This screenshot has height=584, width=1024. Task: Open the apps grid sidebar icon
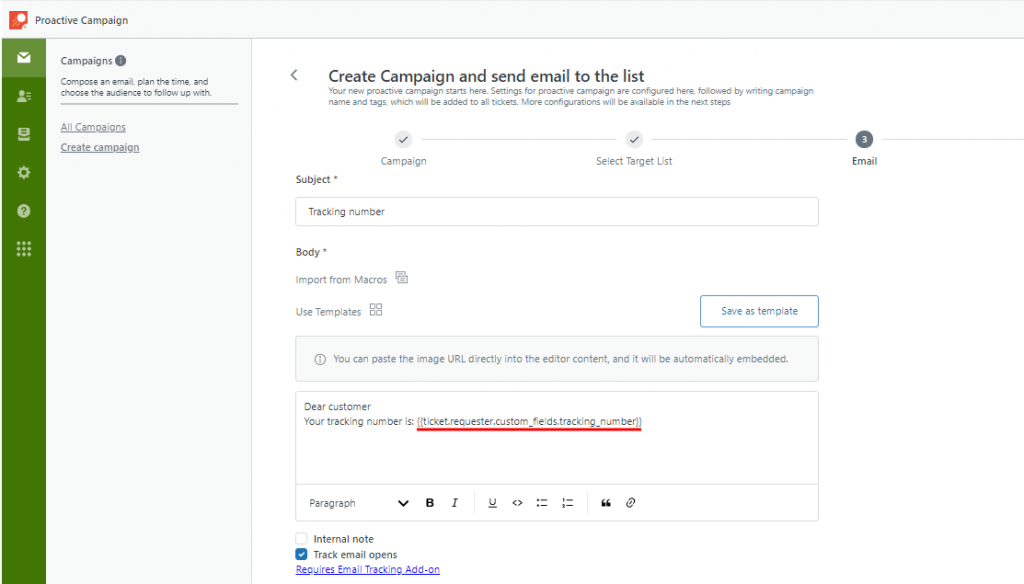click(x=23, y=249)
